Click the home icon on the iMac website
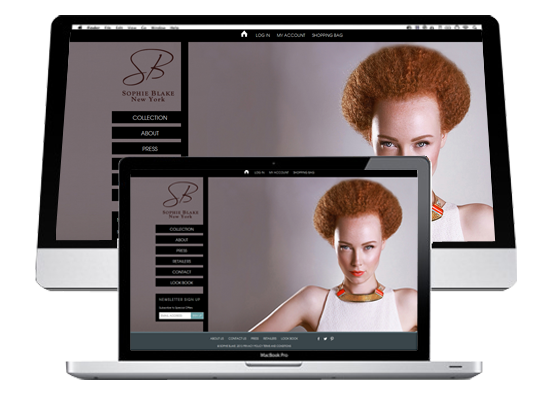The height and width of the screenshot is (395, 550). coord(244,34)
